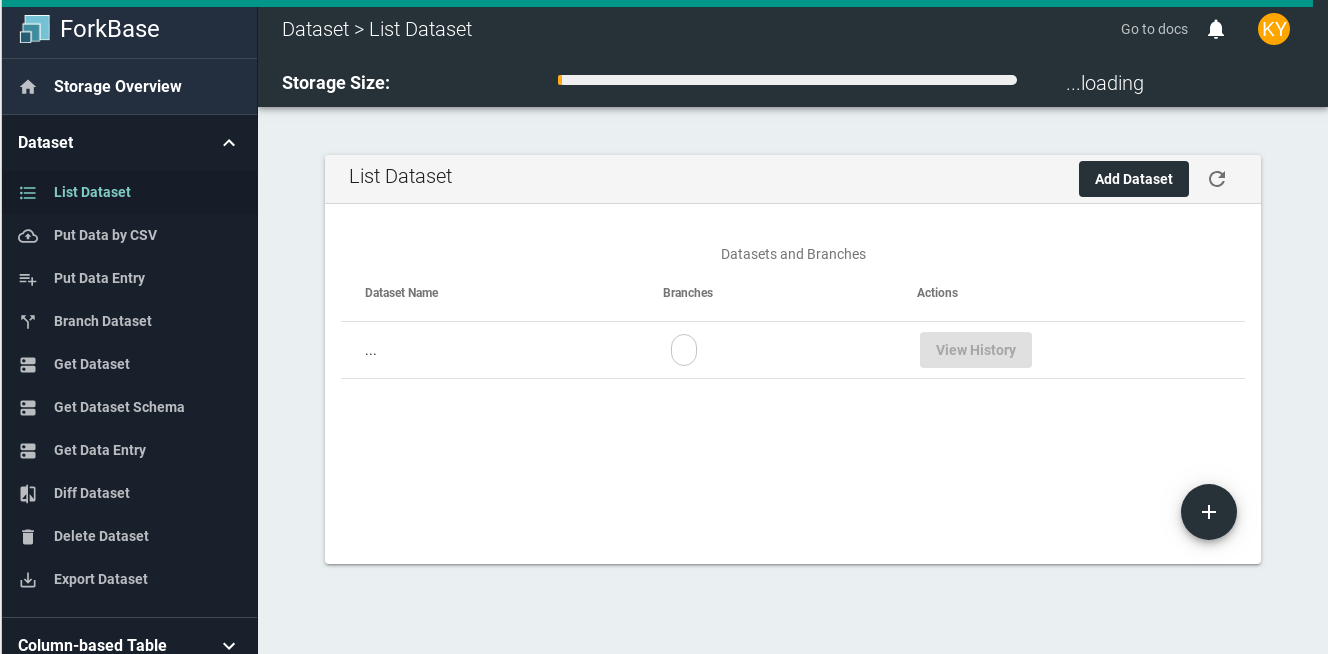Click the Storage Size progress bar
The height and width of the screenshot is (654, 1328).
pyautogui.click(x=787, y=80)
